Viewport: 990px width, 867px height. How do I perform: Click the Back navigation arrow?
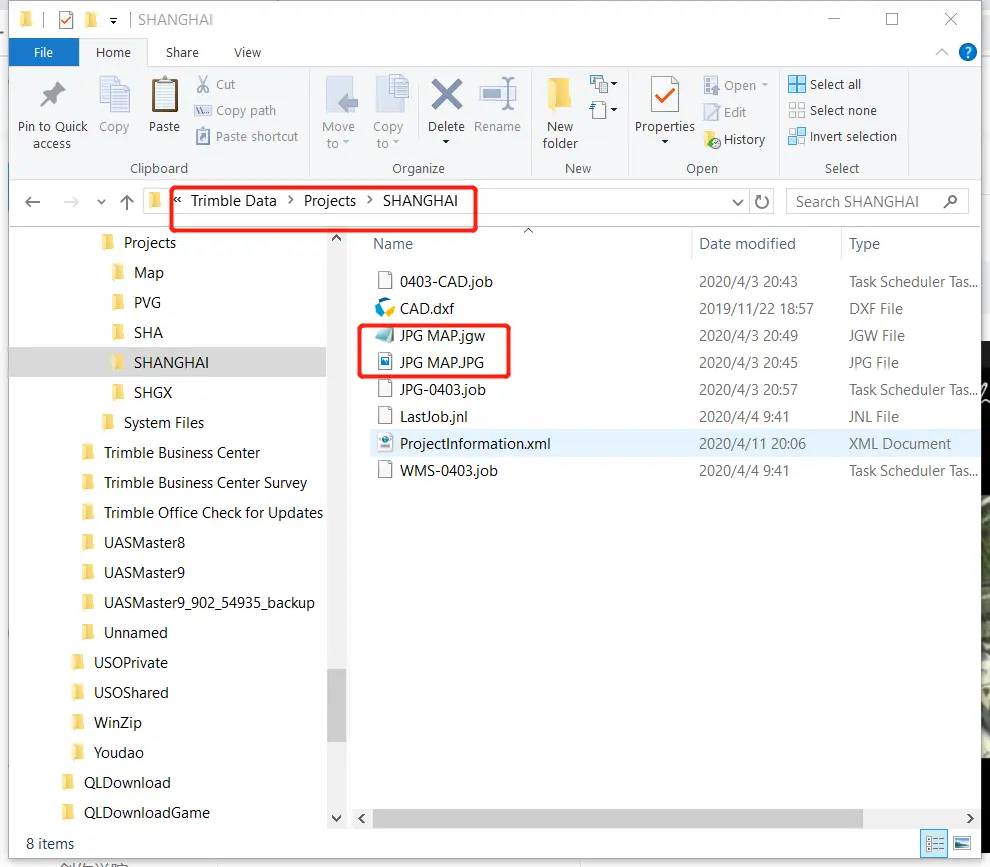[33, 202]
